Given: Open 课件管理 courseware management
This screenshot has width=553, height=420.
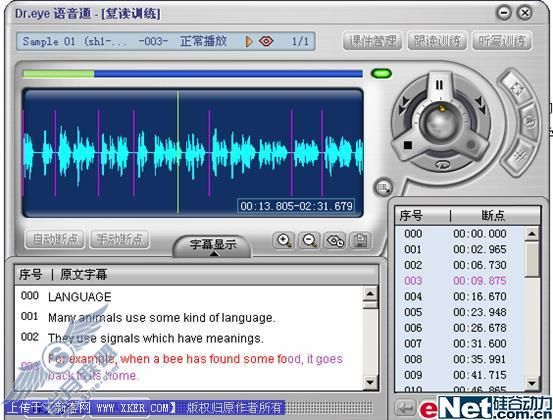Looking at the screenshot, I should 372,41.
